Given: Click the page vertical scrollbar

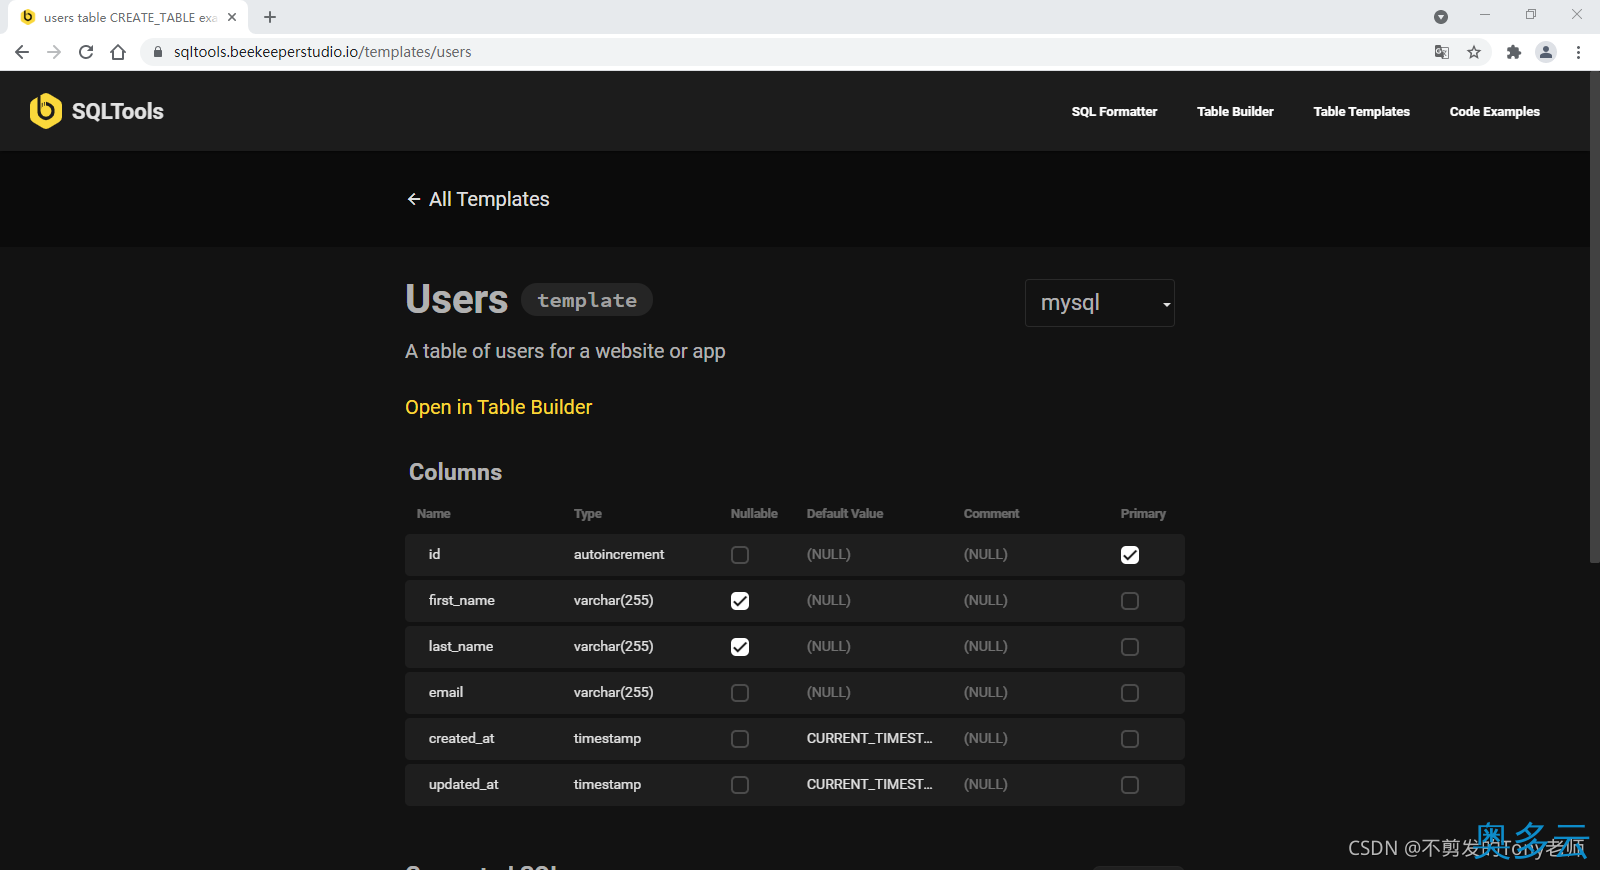Looking at the screenshot, I should 1594,317.
